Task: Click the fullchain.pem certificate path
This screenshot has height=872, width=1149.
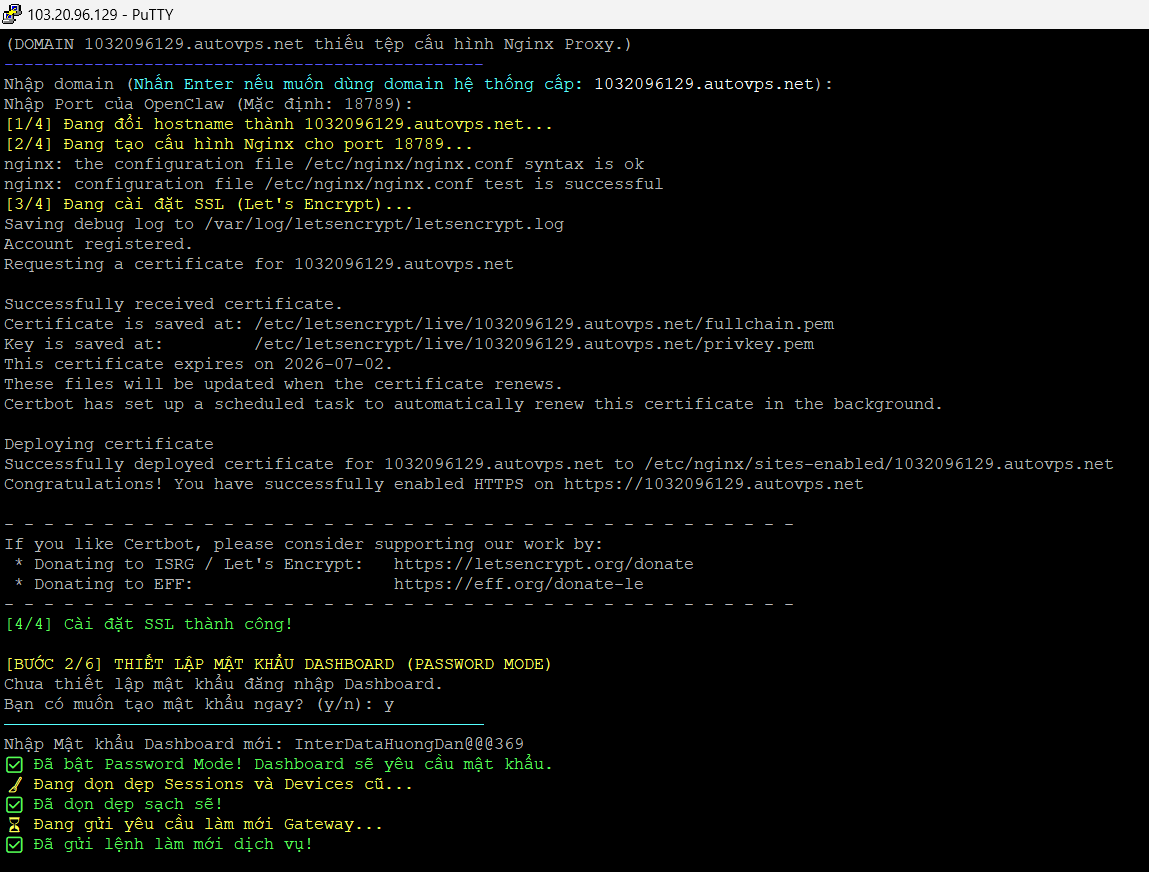Action: pos(544,324)
